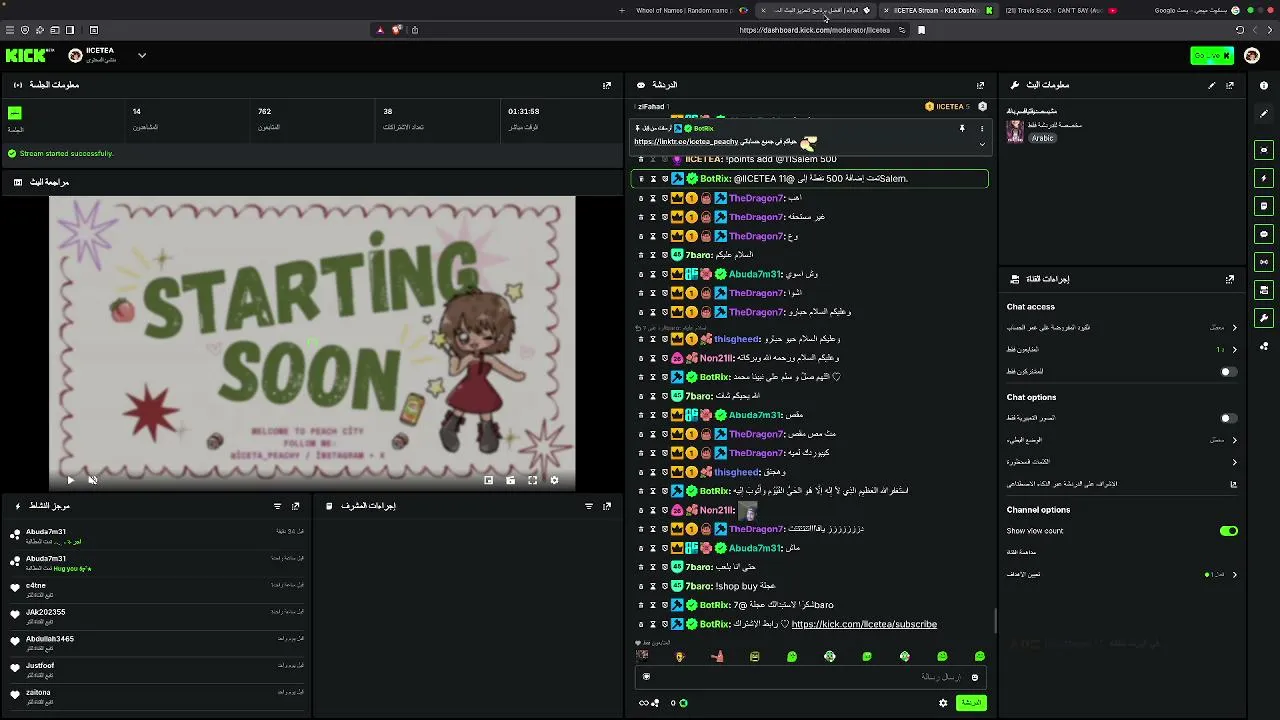Switch to the Wheel of Names browser tab
1280x720 pixels.
click(690, 11)
